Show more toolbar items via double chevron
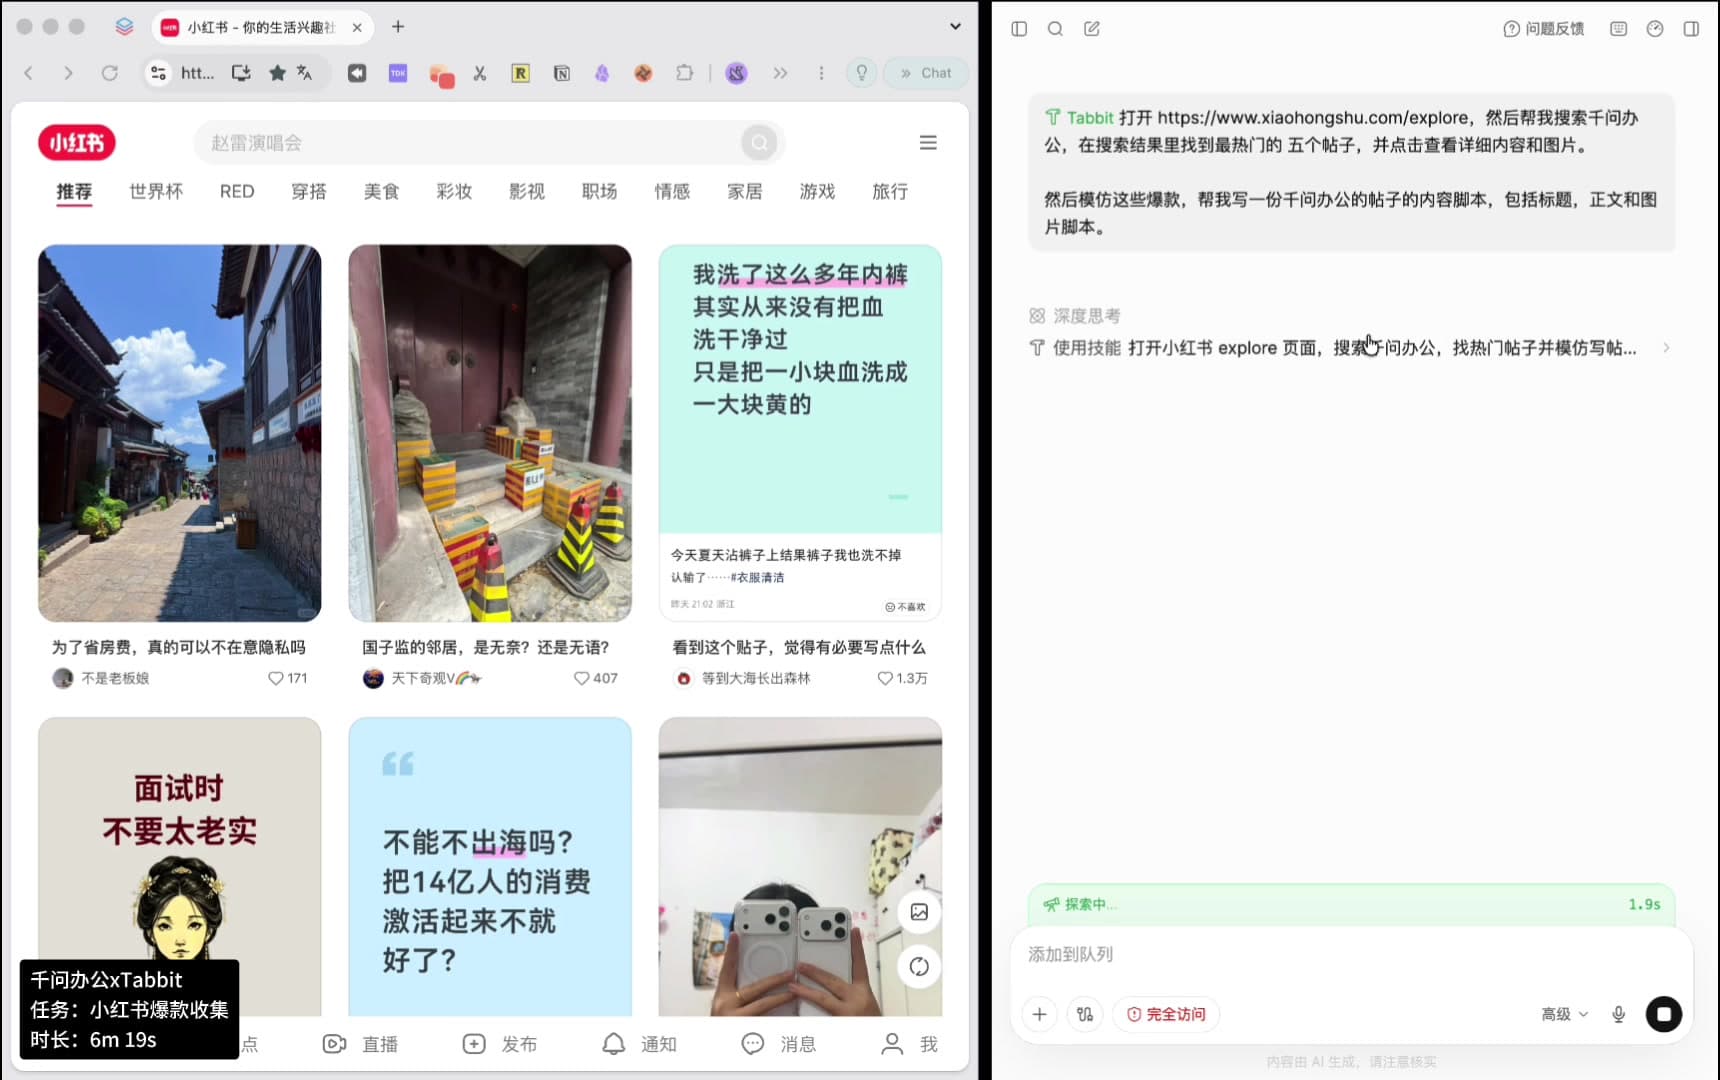 pos(780,73)
